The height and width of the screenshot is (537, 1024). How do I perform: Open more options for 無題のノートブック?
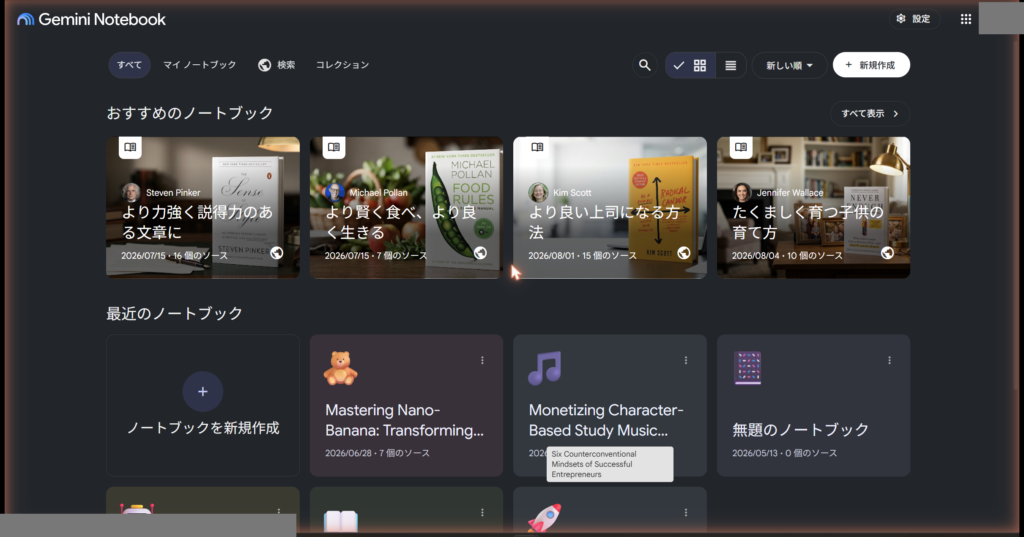[889, 360]
